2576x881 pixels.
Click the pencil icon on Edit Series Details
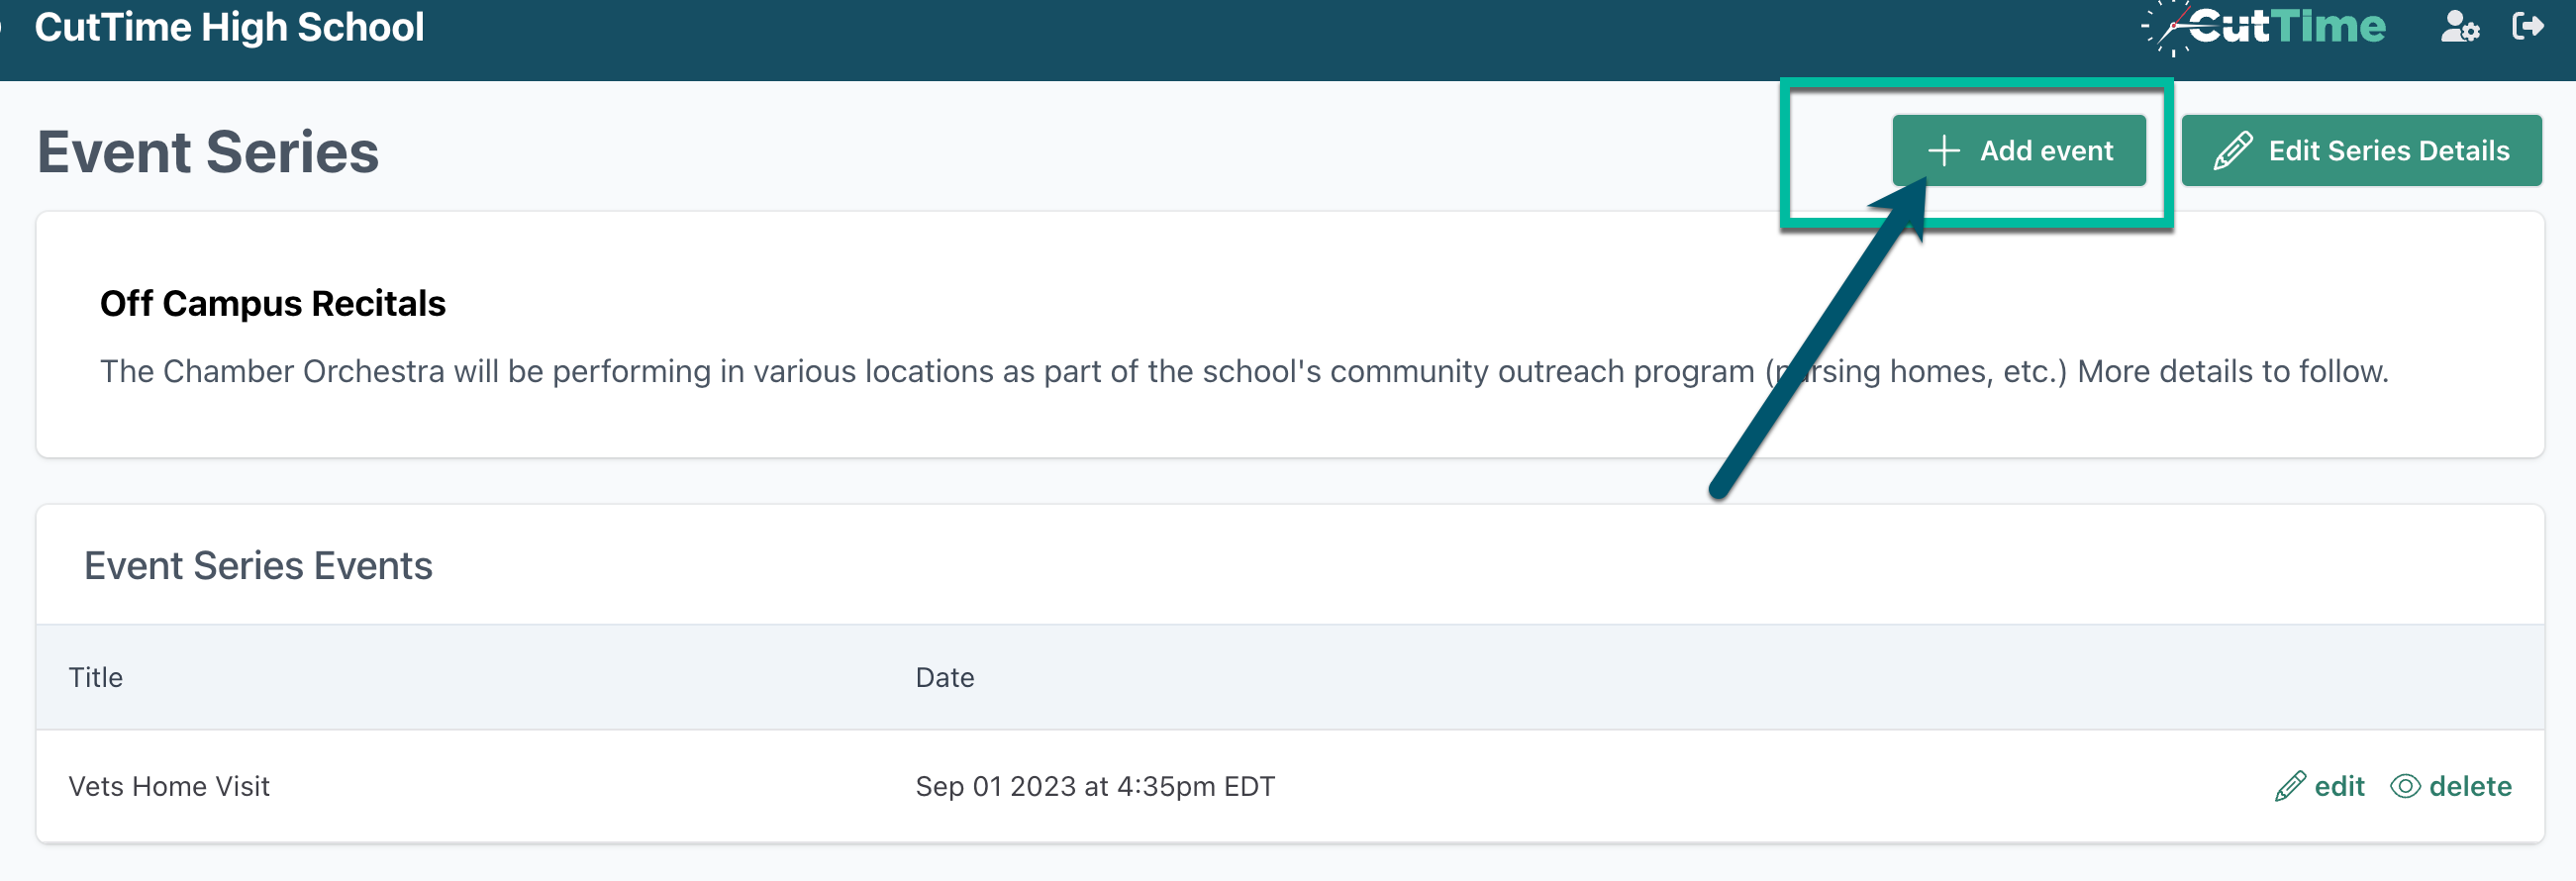[2232, 150]
